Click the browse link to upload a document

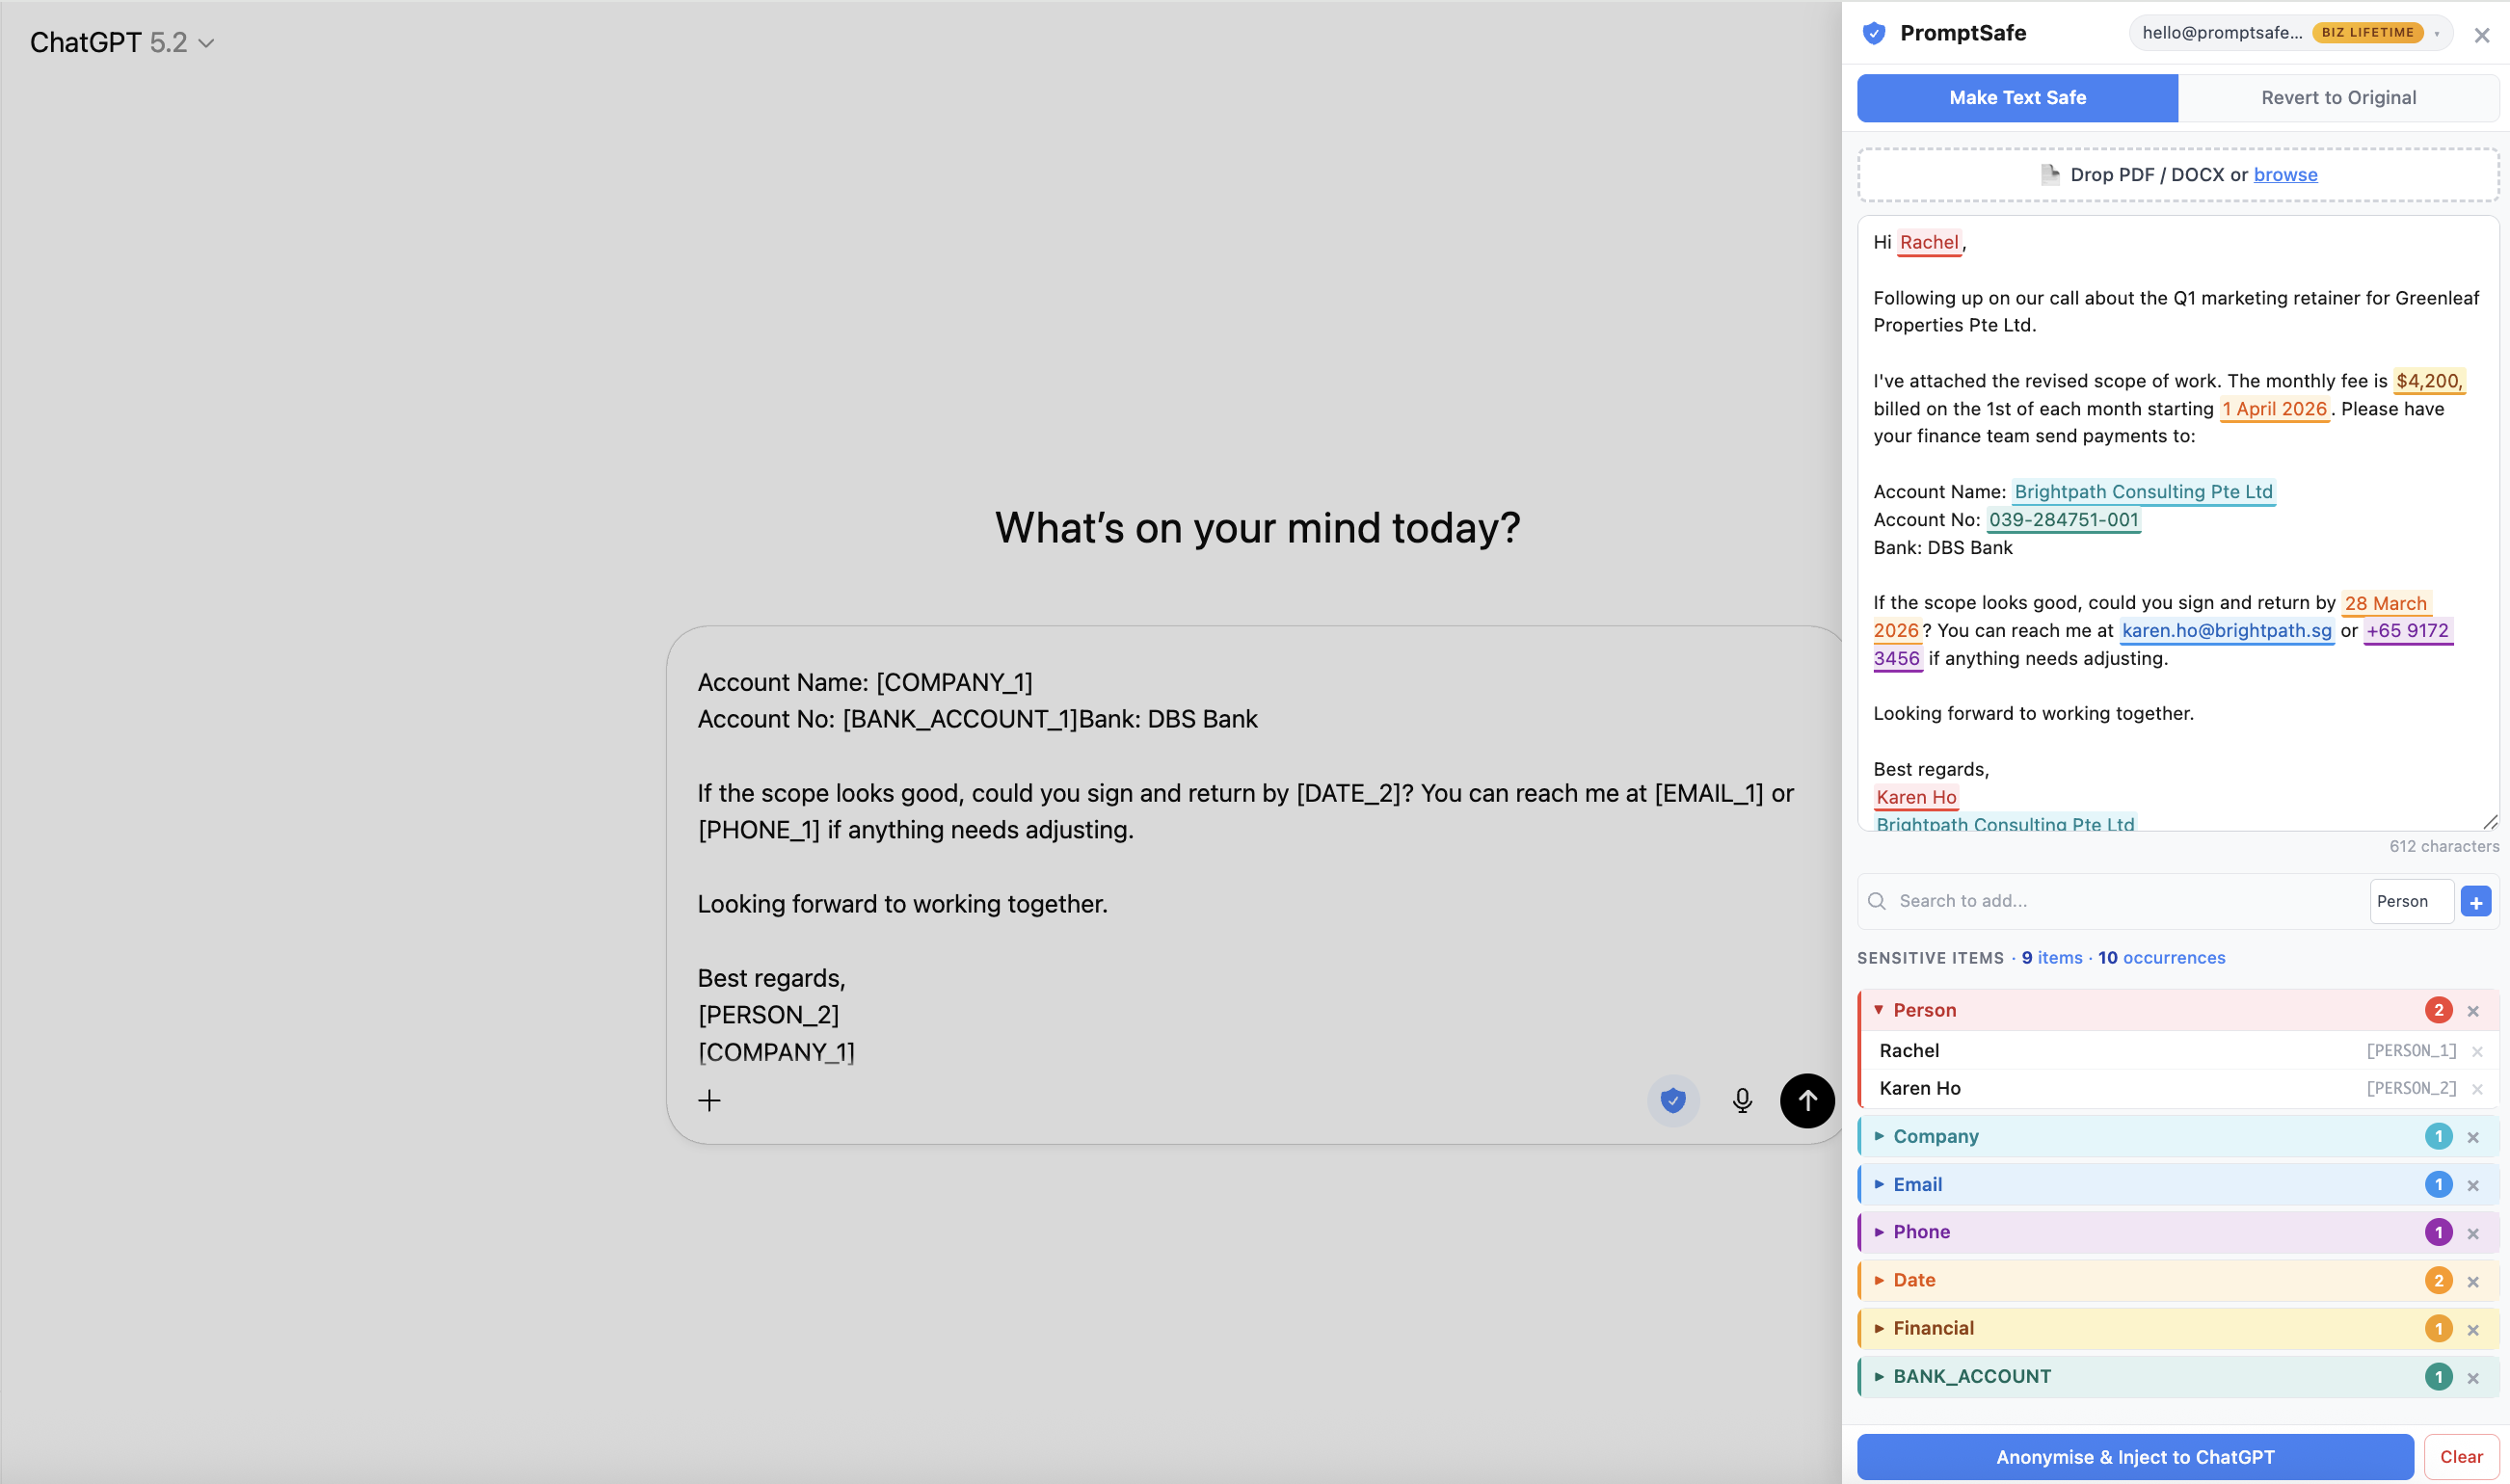click(x=2285, y=174)
